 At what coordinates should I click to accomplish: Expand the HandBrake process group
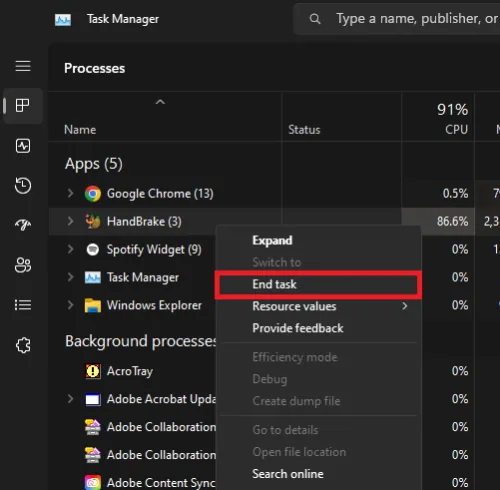(70, 221)
